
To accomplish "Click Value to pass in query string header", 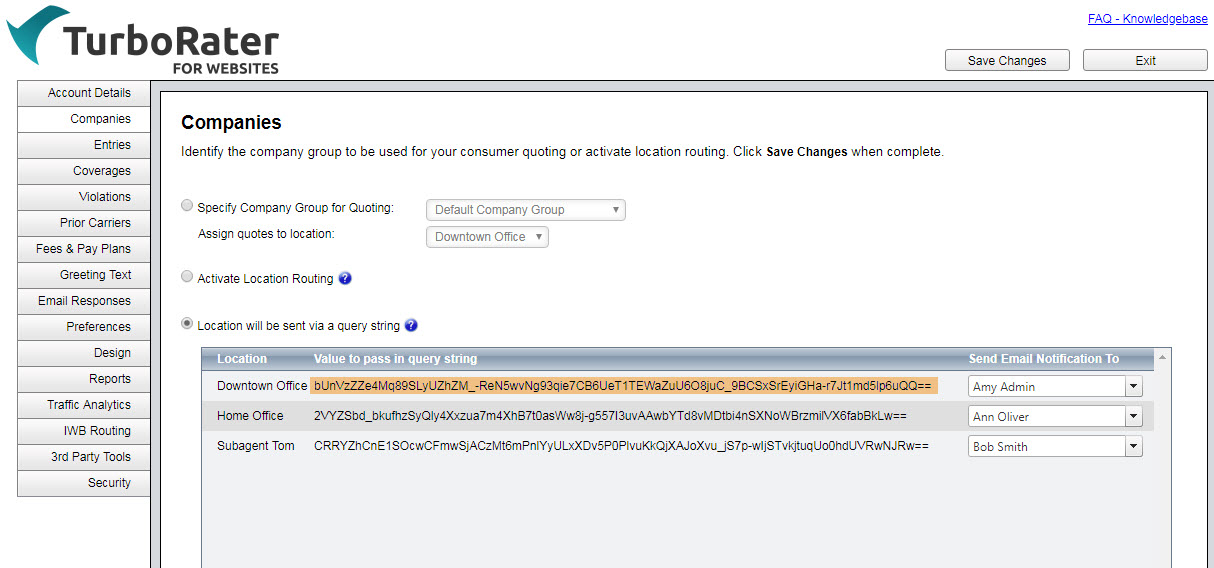I will [x=395, y=359].
